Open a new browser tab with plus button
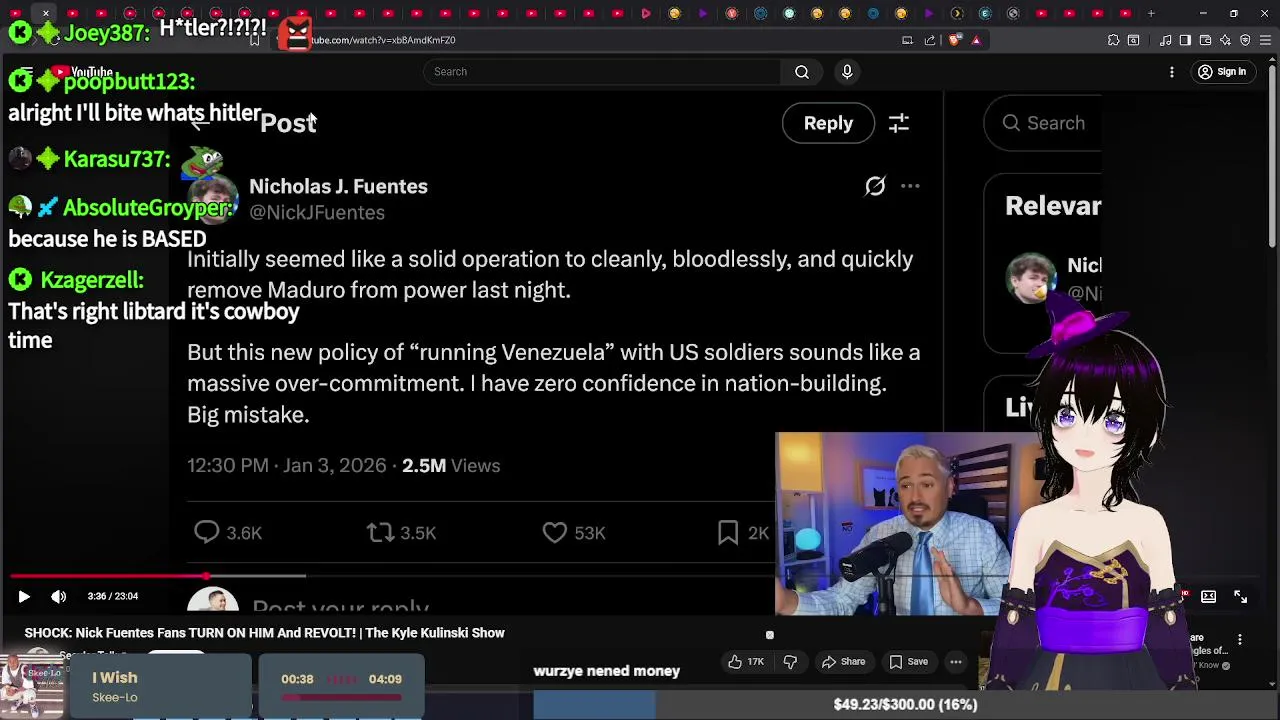Screen dimensions: 1280x720 click(x=1151, y=13)
